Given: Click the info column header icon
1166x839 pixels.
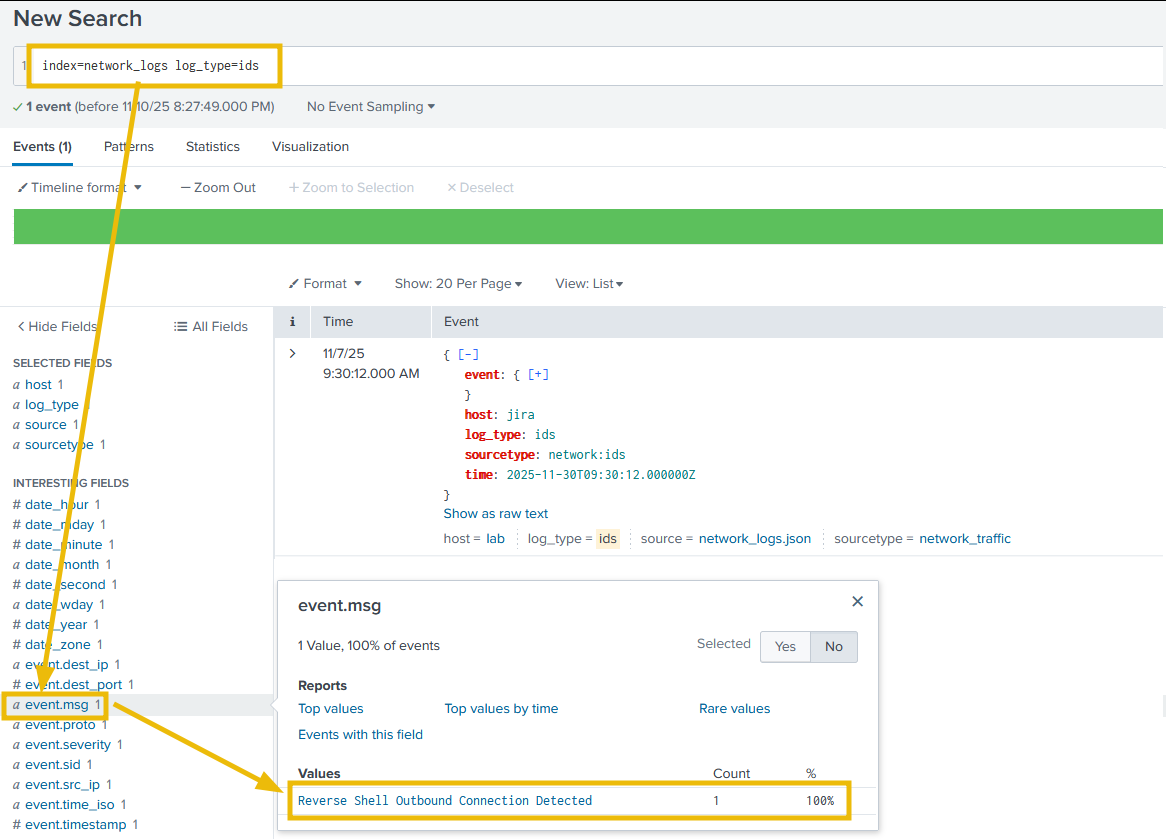Looking at the screenshot, I should [292, 322].
